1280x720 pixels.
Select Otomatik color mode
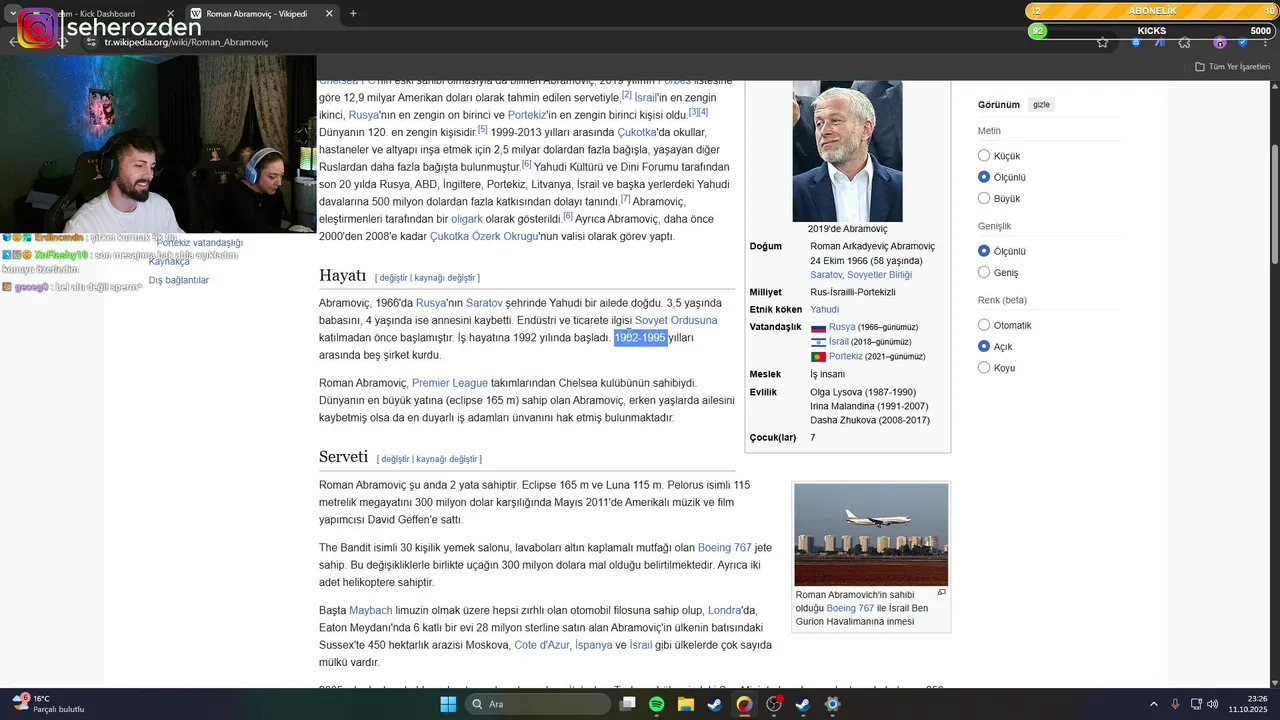[984, 325]
